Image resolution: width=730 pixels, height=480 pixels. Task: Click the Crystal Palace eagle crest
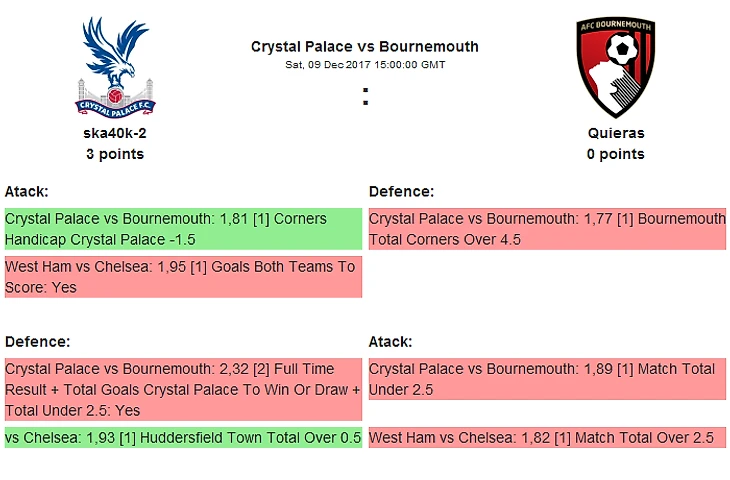pos(115,67)
